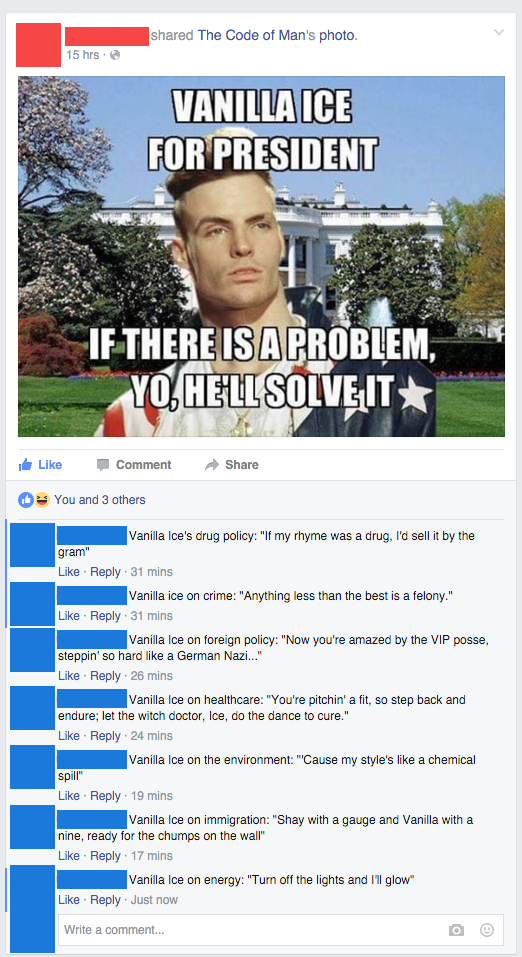Like the healthcare comment

click(x=69, y=735)
